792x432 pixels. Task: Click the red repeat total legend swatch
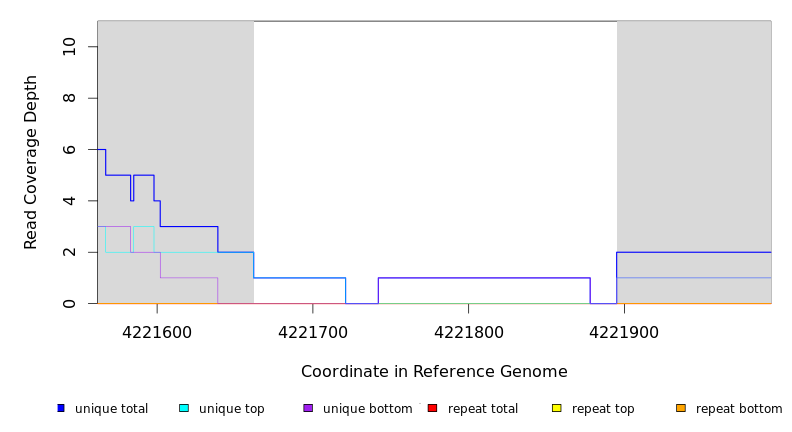(432, 408)
